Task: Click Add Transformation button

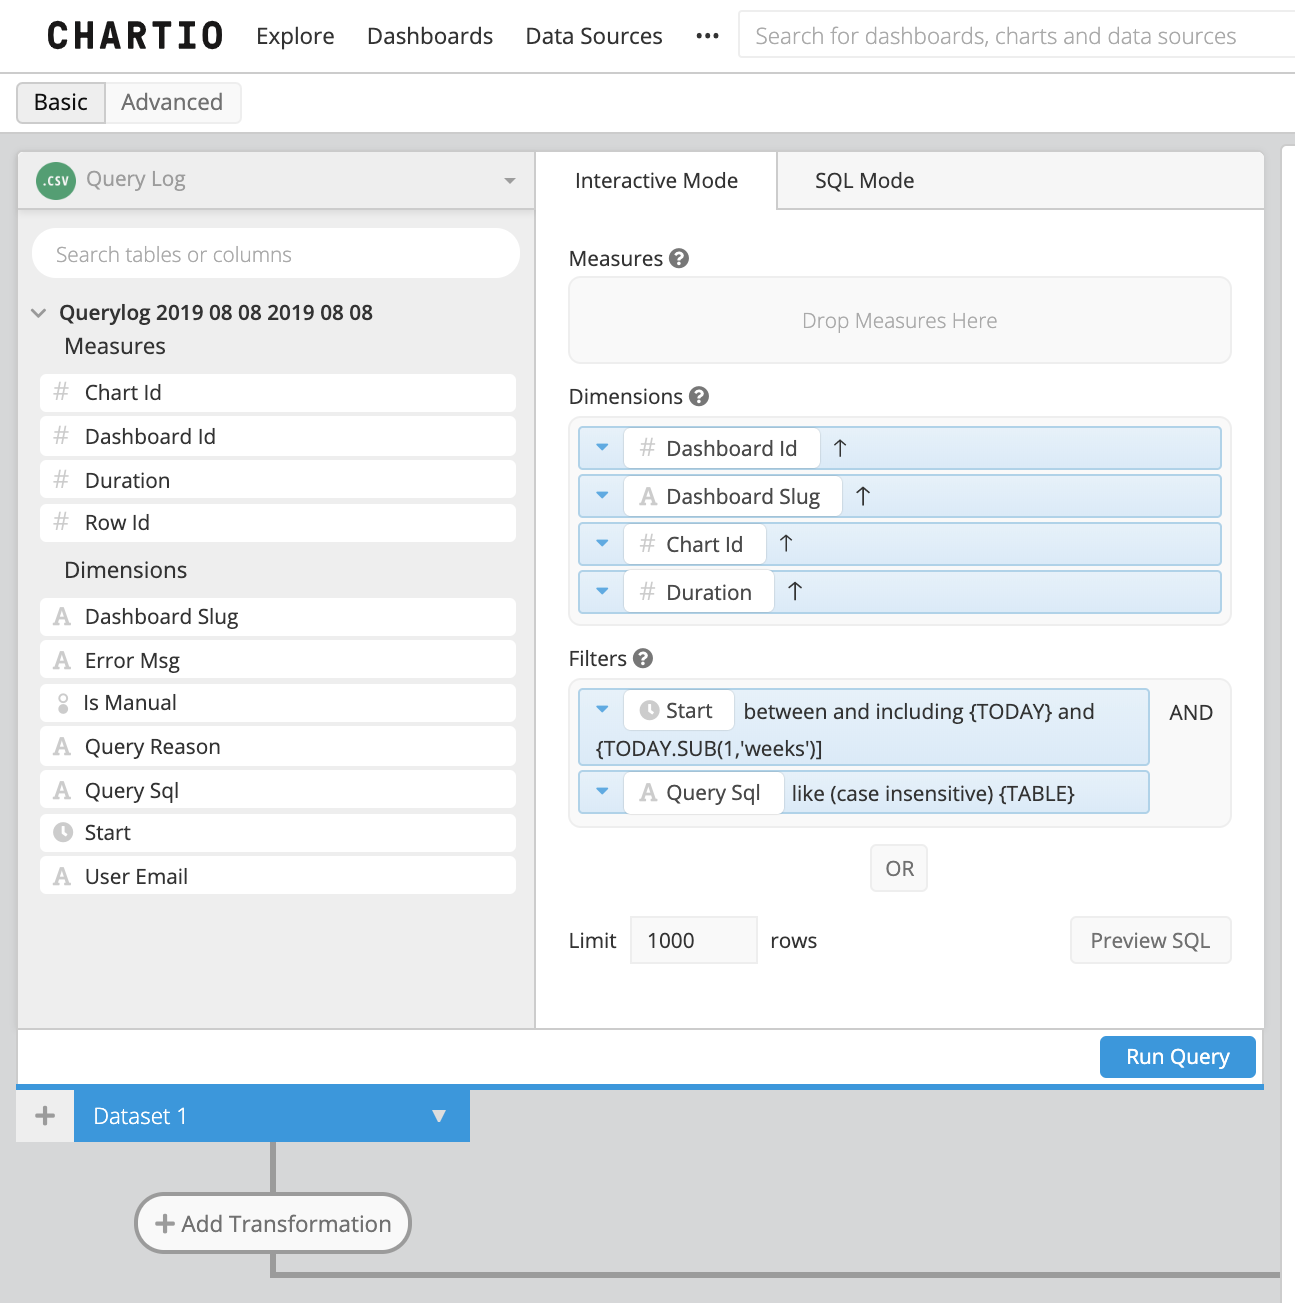Action: (x=273, y=1223)
